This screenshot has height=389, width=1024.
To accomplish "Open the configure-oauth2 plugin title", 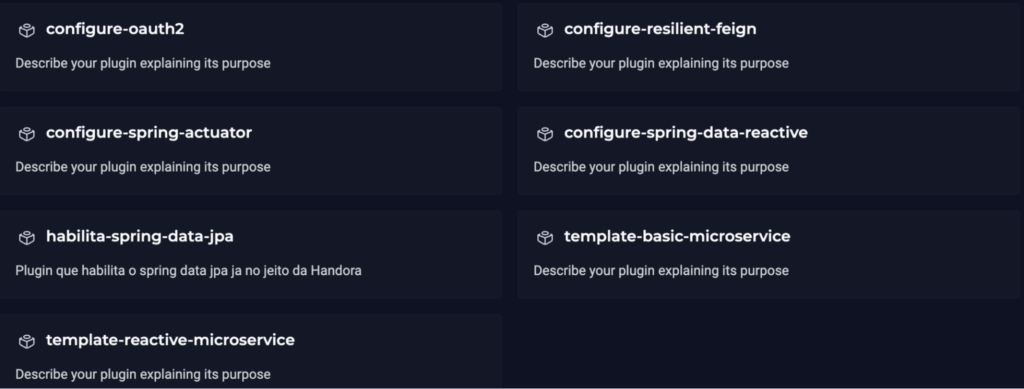I will [x=115, y=29].
